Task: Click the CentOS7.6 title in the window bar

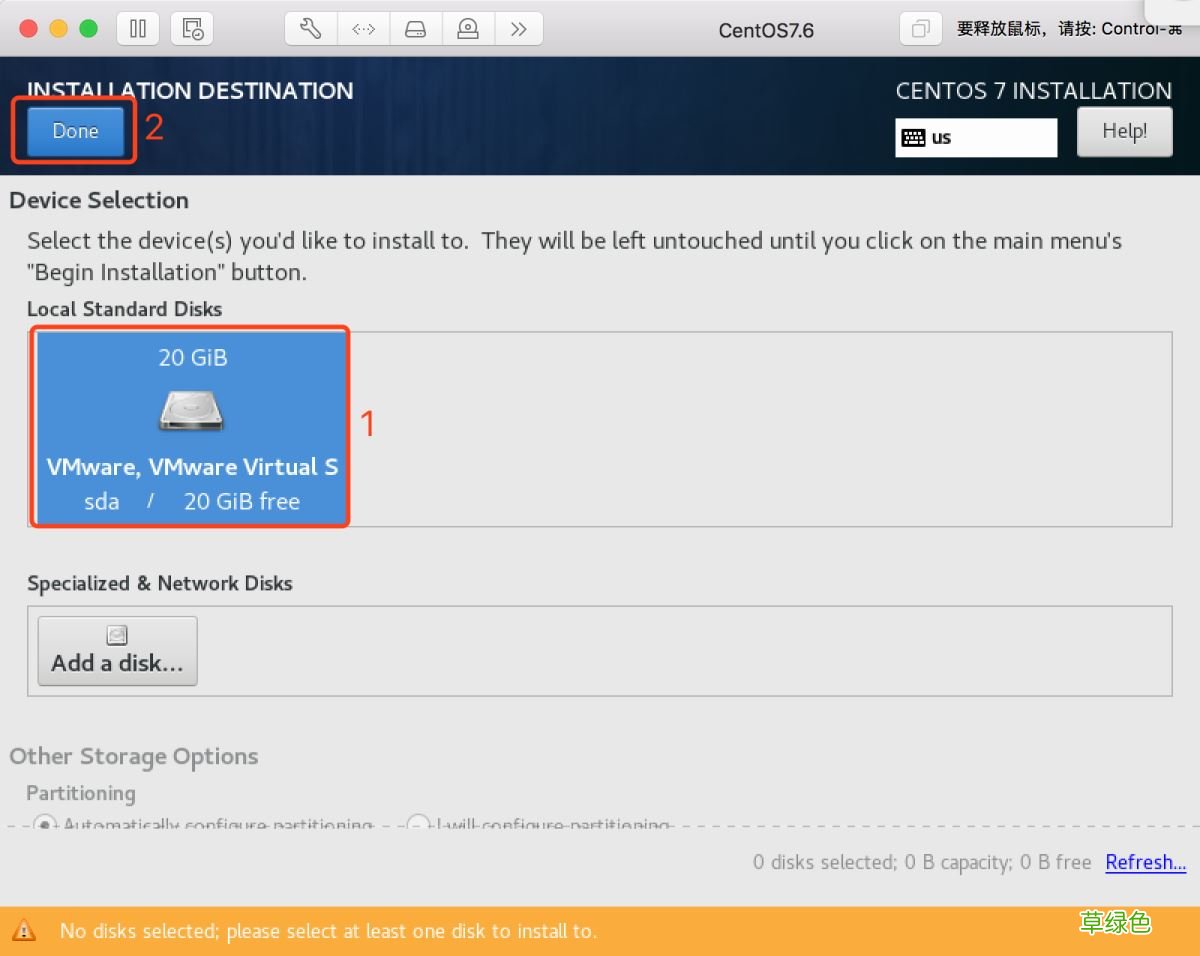Action: (766, 29)
